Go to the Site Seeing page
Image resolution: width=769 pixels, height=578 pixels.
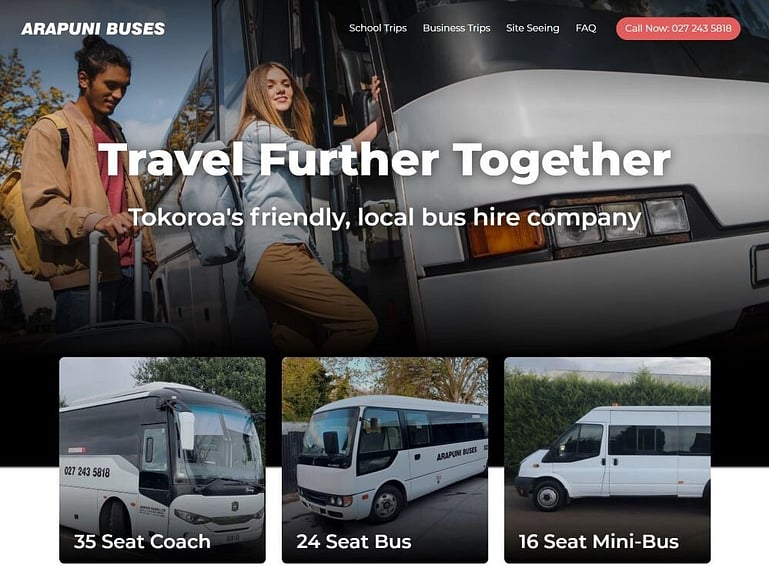(x=533, y=28)
